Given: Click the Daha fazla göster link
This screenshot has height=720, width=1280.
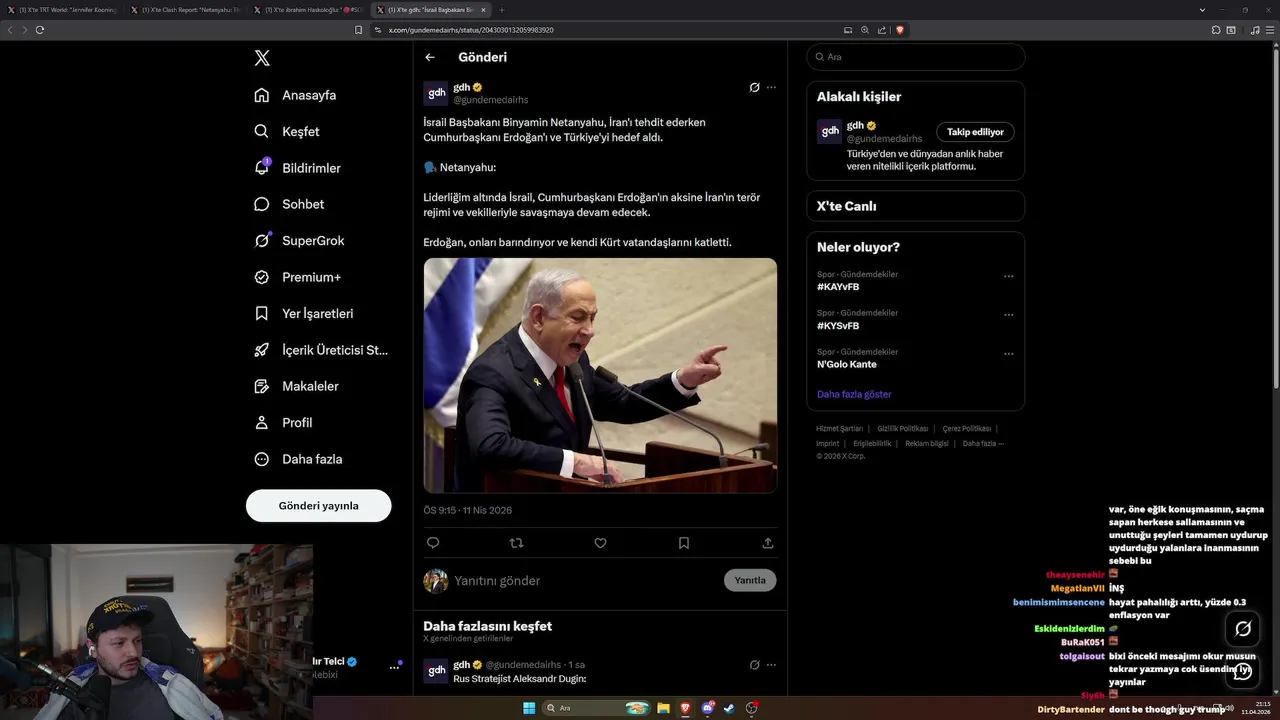Looking at the screenshot, I should [x=854, y=394].
